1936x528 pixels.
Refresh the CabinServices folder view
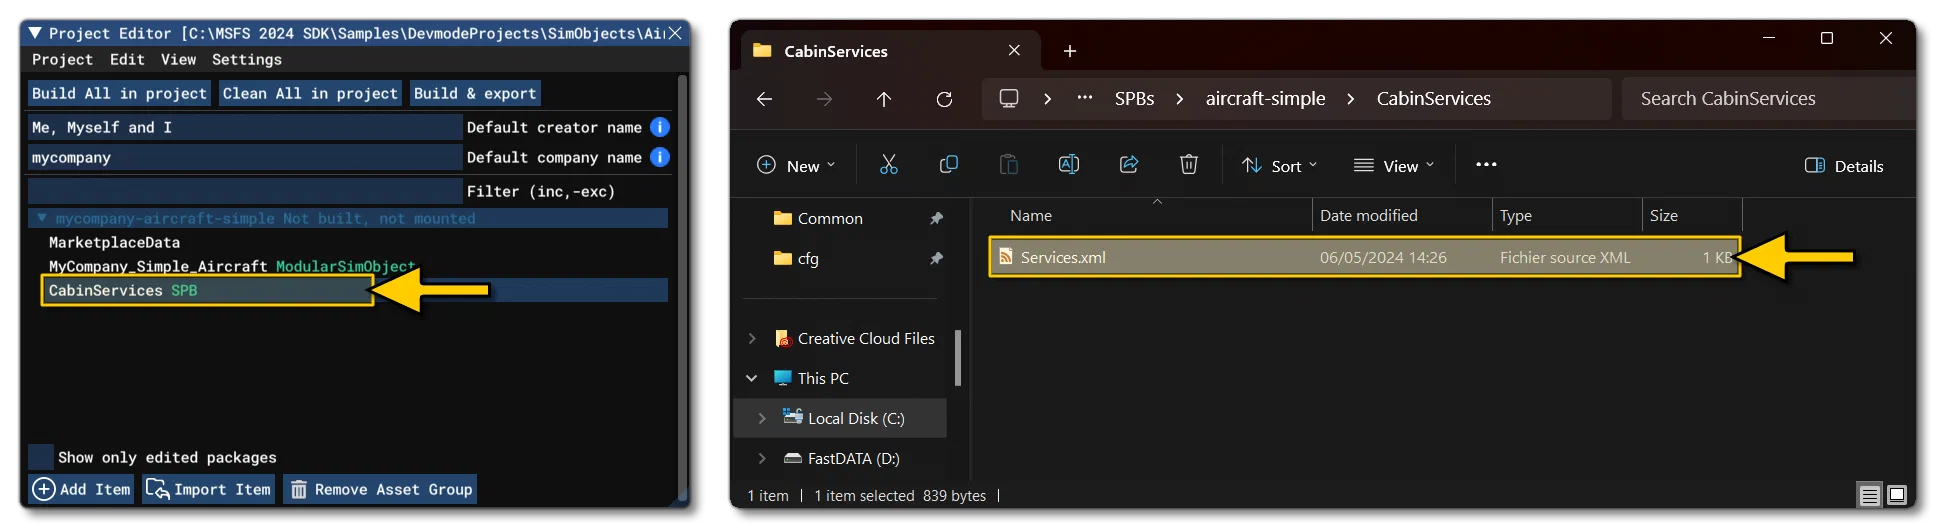(944, 99)
